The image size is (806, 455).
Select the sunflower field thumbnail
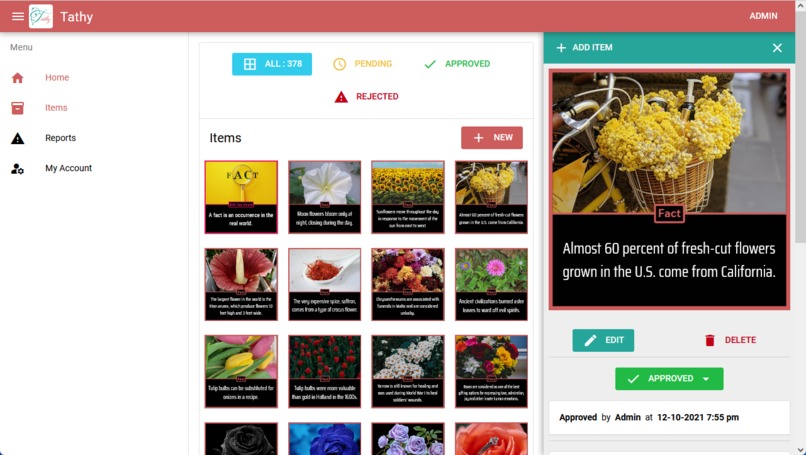[408, 197]
